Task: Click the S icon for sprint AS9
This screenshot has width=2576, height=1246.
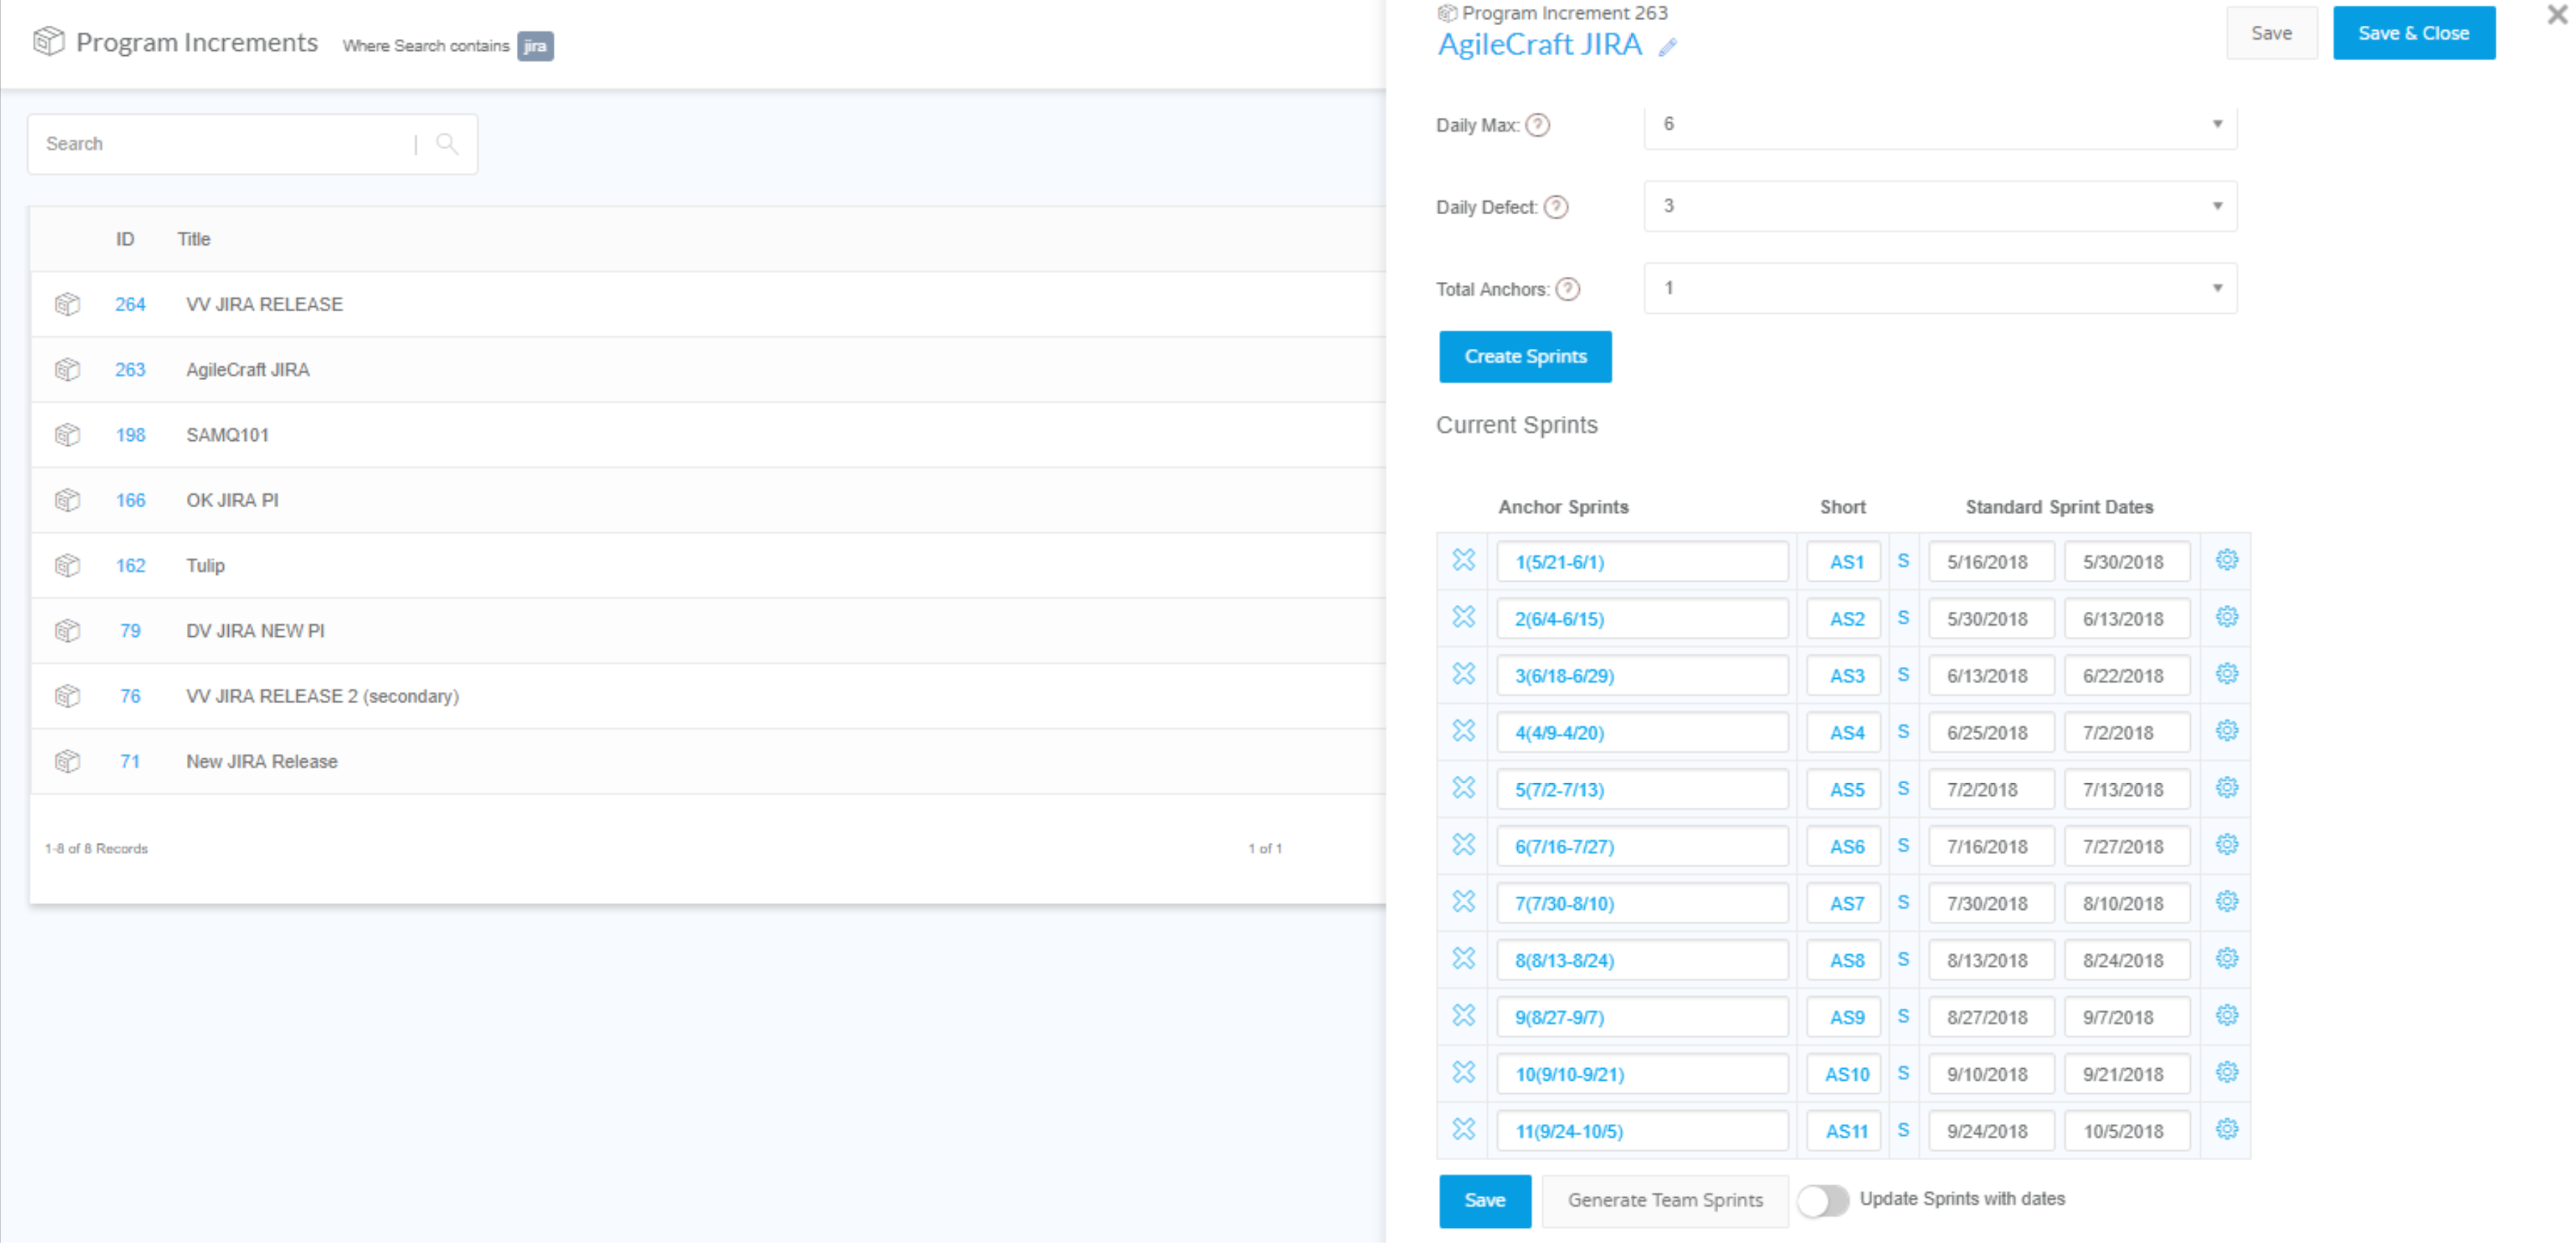Action: pyautogui.click(x=1903, y=1016)
